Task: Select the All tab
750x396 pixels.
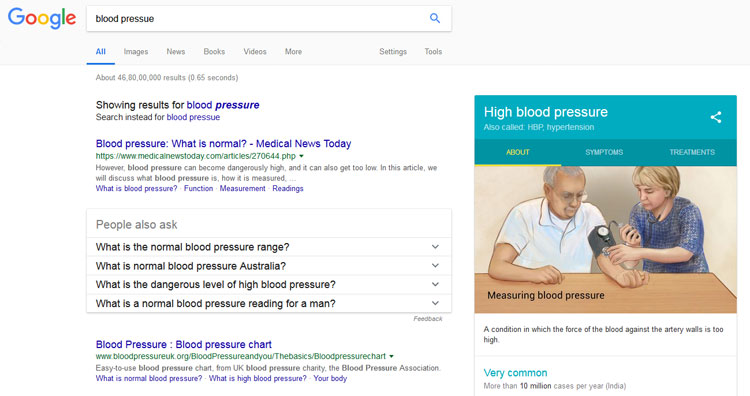Action: [100, 52]
